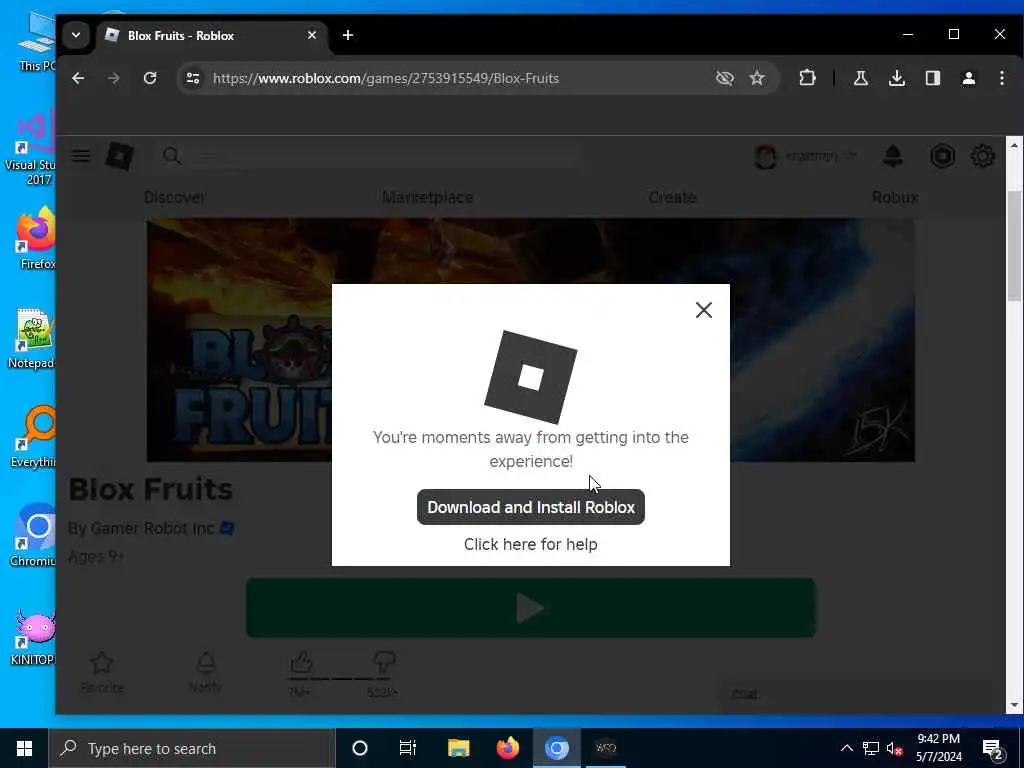Click the green Play button

530,608
